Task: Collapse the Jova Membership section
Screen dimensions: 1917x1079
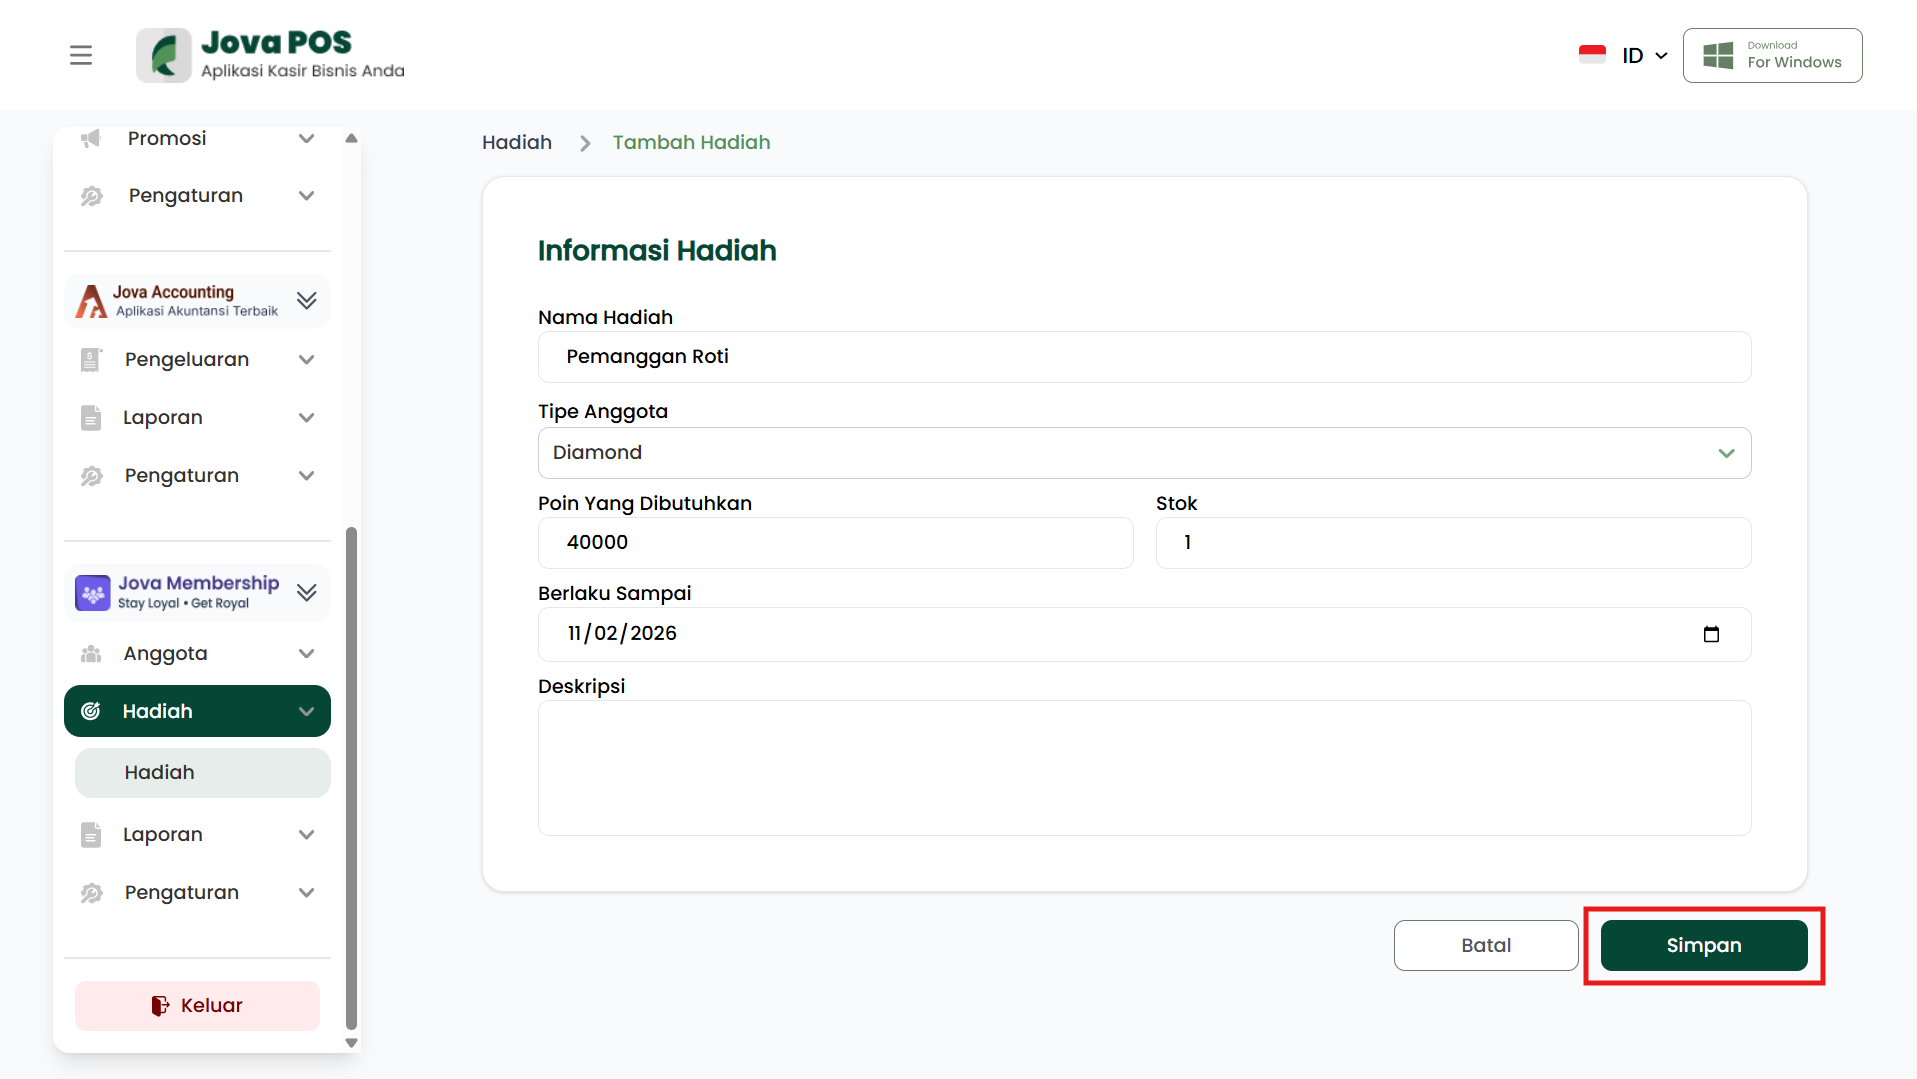Action: coord(306,593)
